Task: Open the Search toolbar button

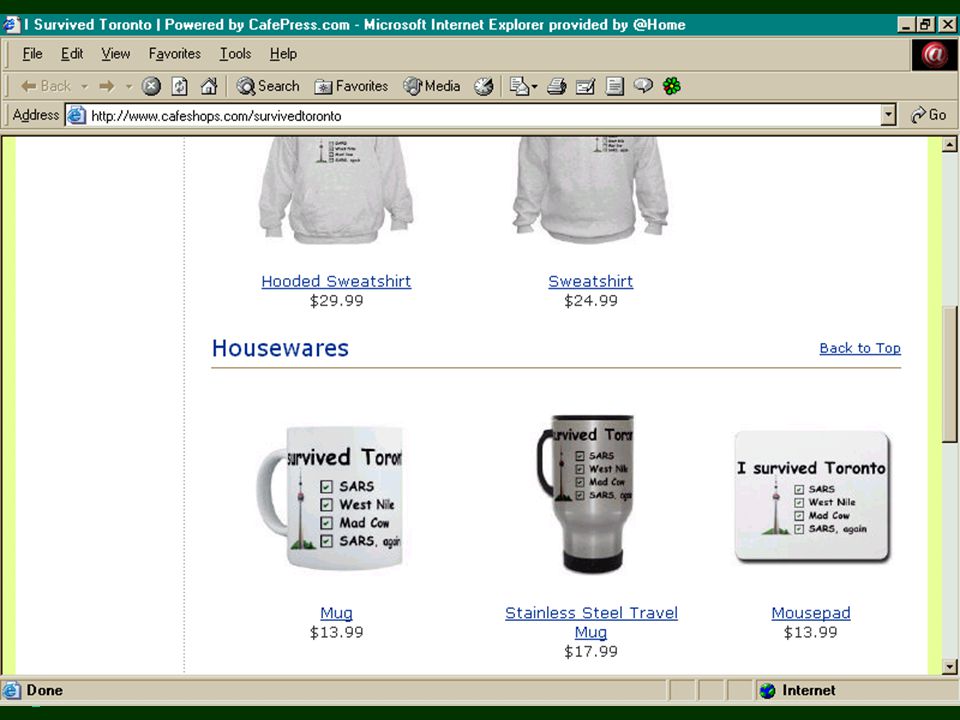Action: point(268,86)
